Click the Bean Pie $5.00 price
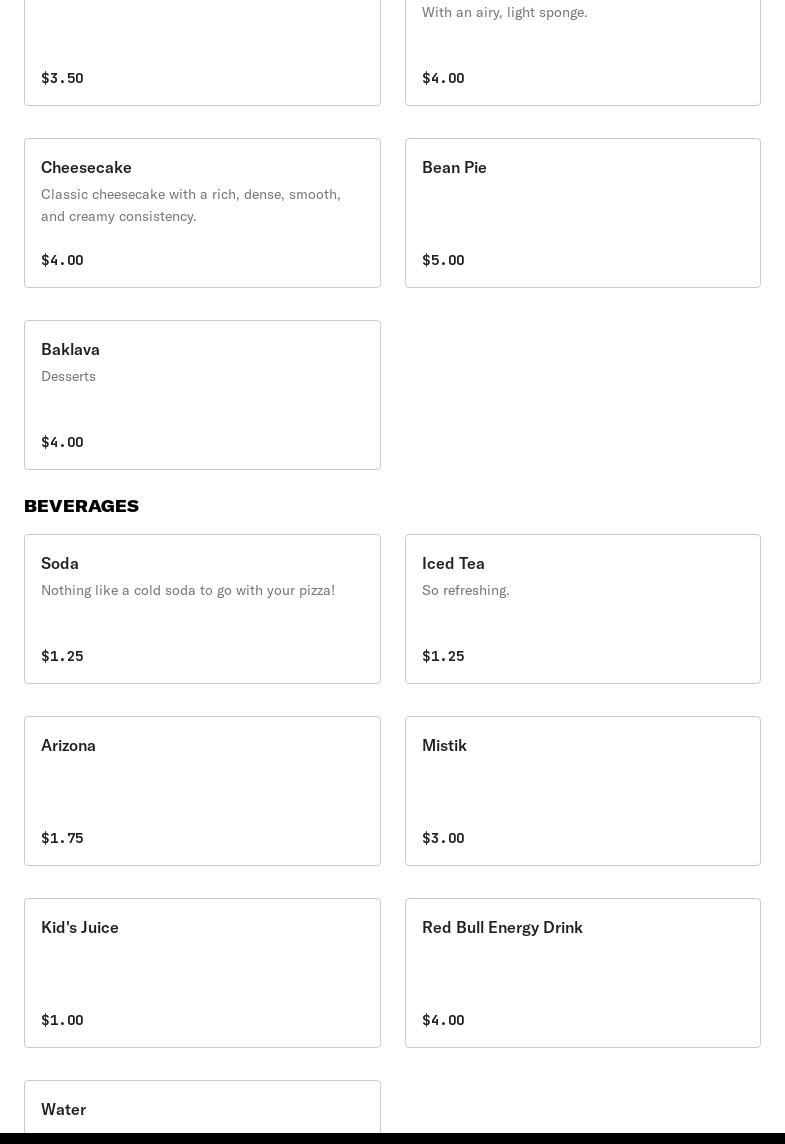Screen dimensions: 785x1144 click(443, 260)
